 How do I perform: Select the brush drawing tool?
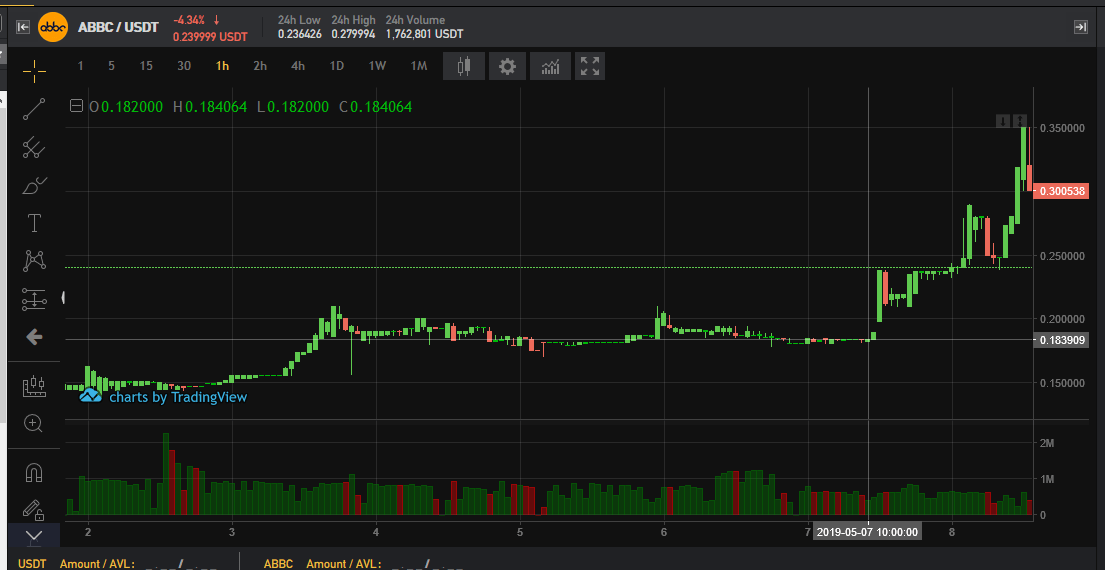tap(34, 185)
